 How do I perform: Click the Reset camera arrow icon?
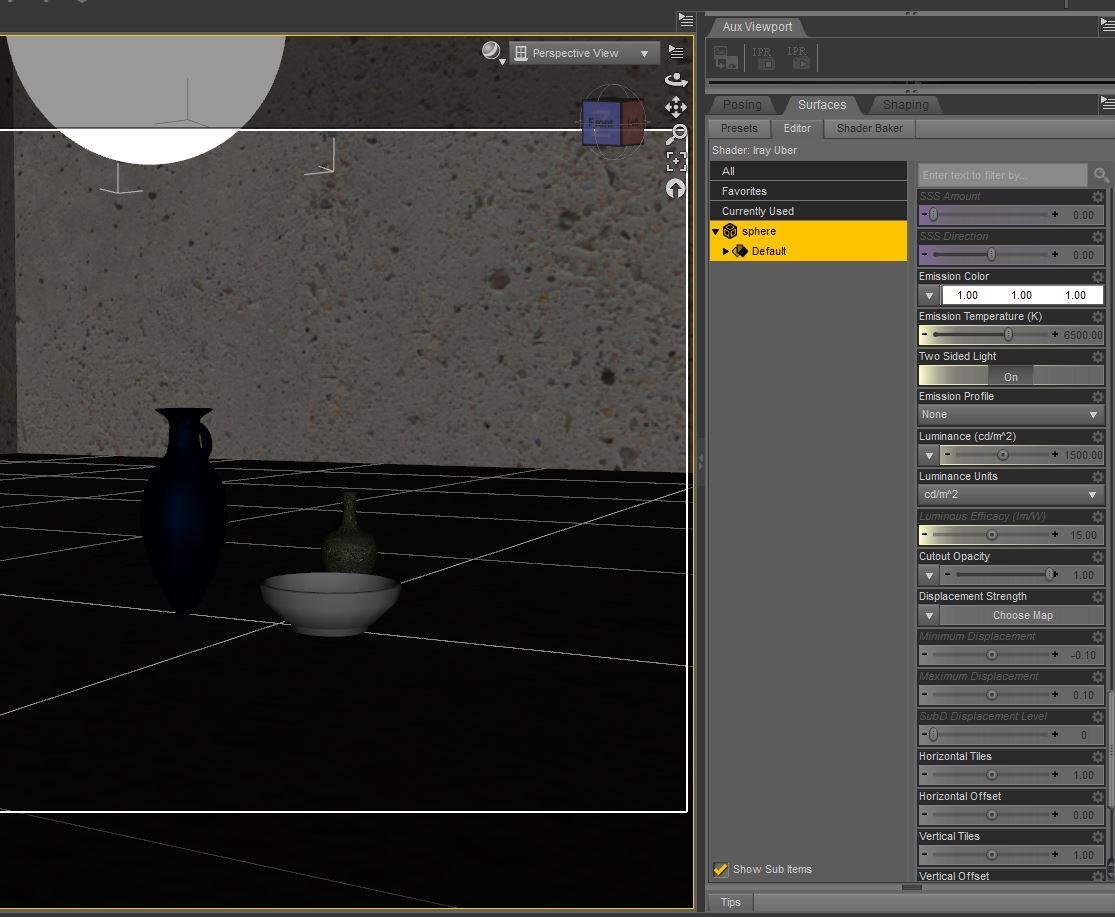click(x=676, y=188)
